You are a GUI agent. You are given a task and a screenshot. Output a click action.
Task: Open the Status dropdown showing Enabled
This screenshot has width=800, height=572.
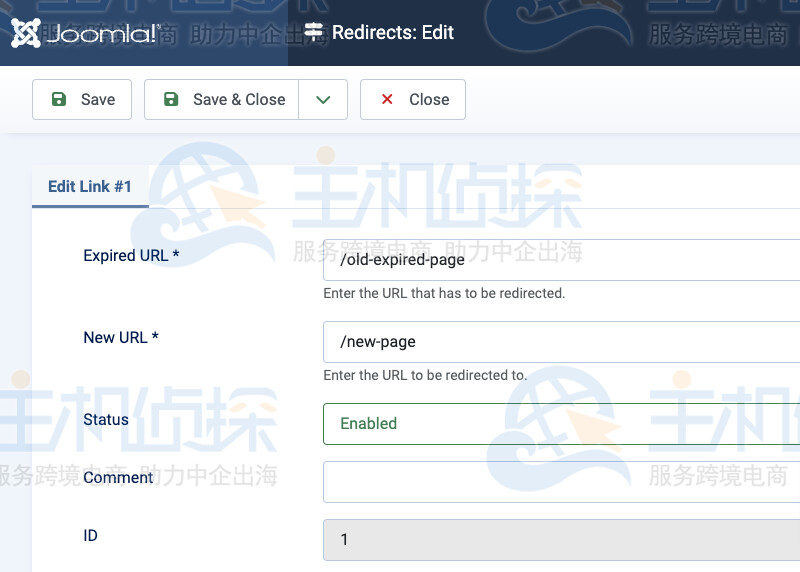(x=561, y=423)
